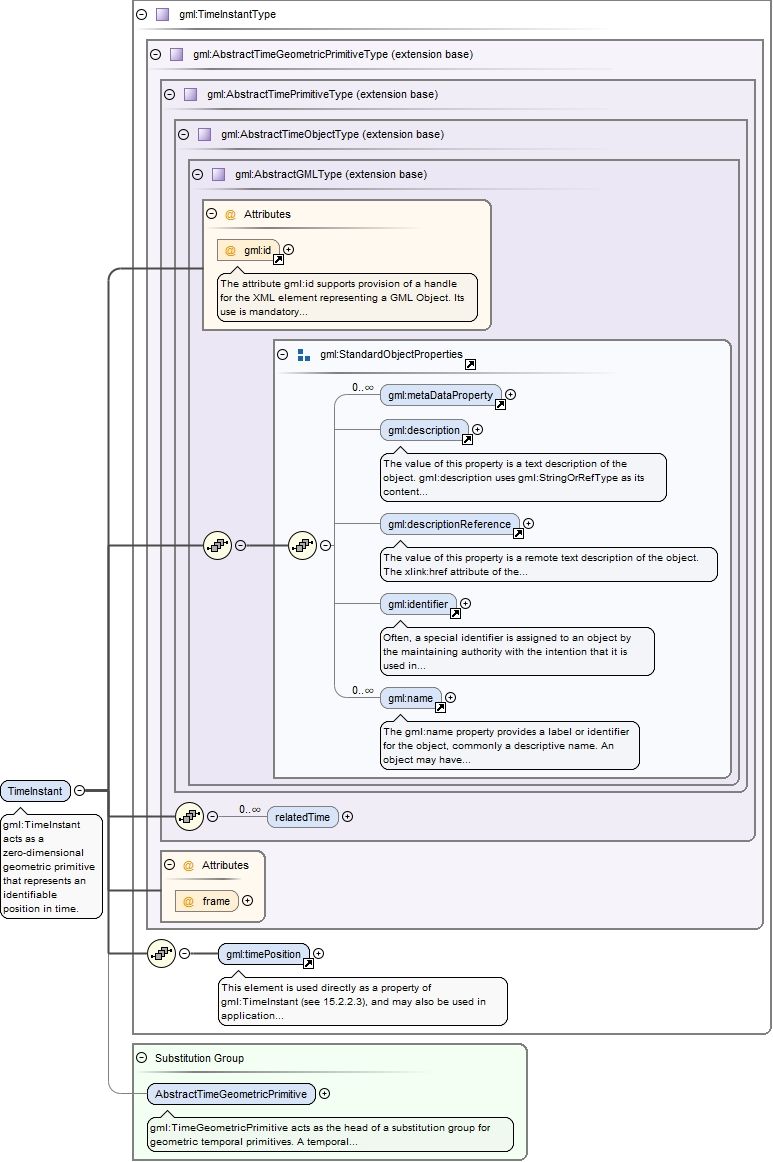Collapse the gml:TimeInstantType box
The height and width of the screenshot is (1162, 773).
tap(141, 15)
